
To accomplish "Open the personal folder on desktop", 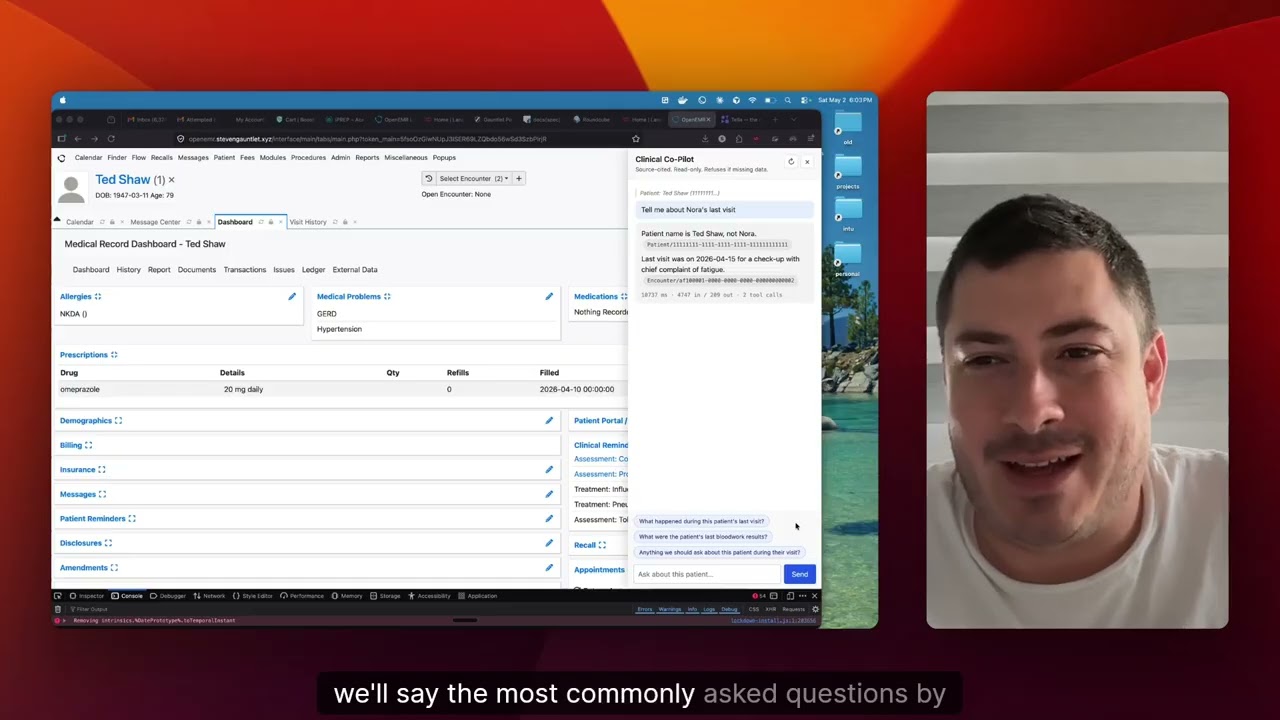I will click(x=848, y=258).
